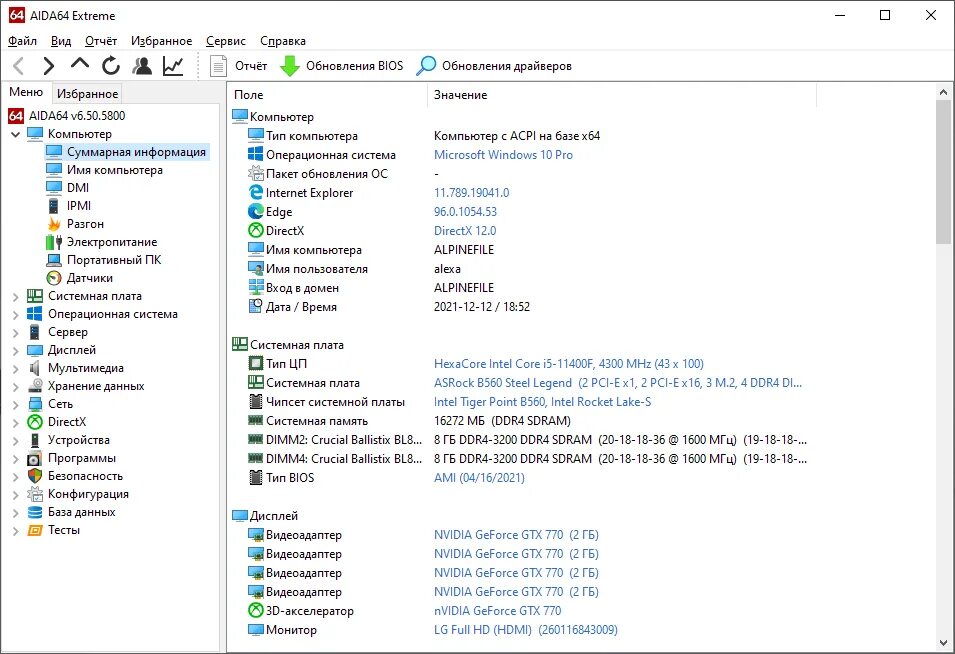
Task: Go back with the left arrow toolbar icon
Action: pos(18,66)
